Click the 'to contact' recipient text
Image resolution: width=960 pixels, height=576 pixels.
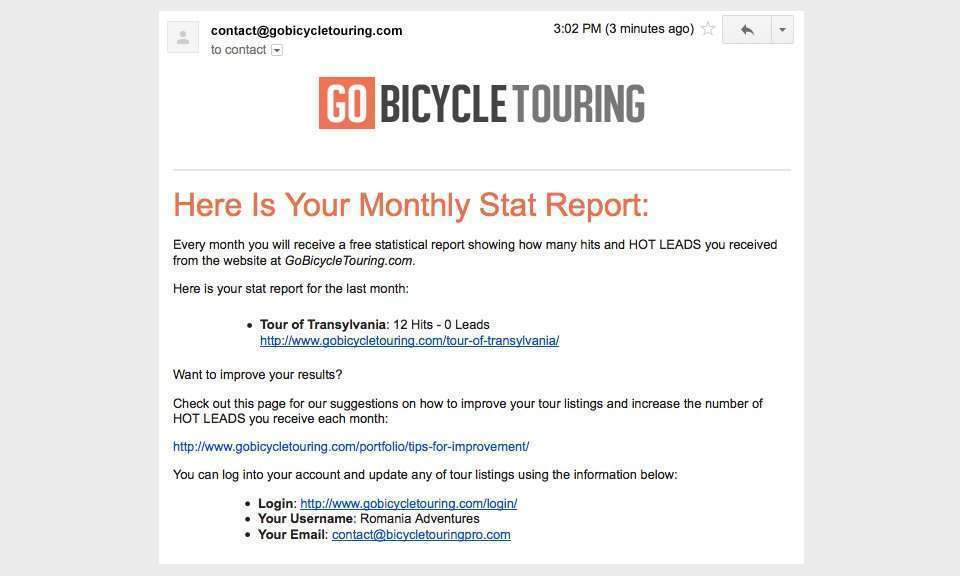pyautogui.click(x=238, y=50)
